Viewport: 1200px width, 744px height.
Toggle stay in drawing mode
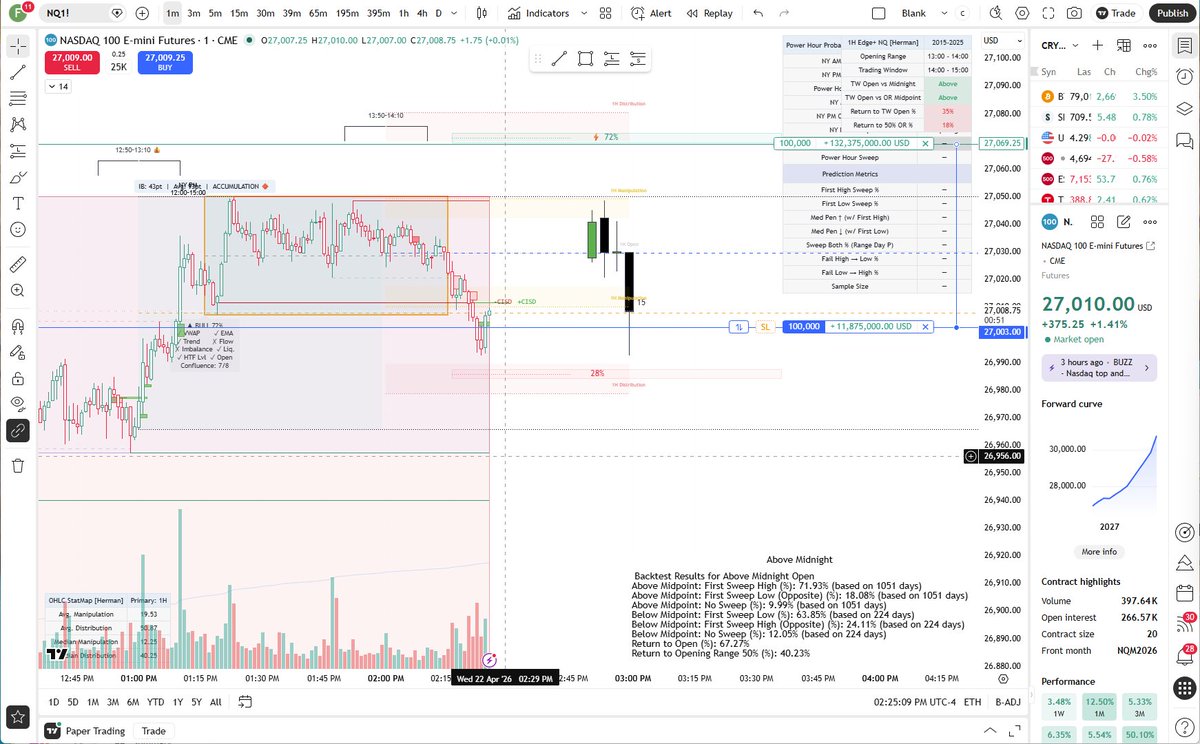(18, 352)
